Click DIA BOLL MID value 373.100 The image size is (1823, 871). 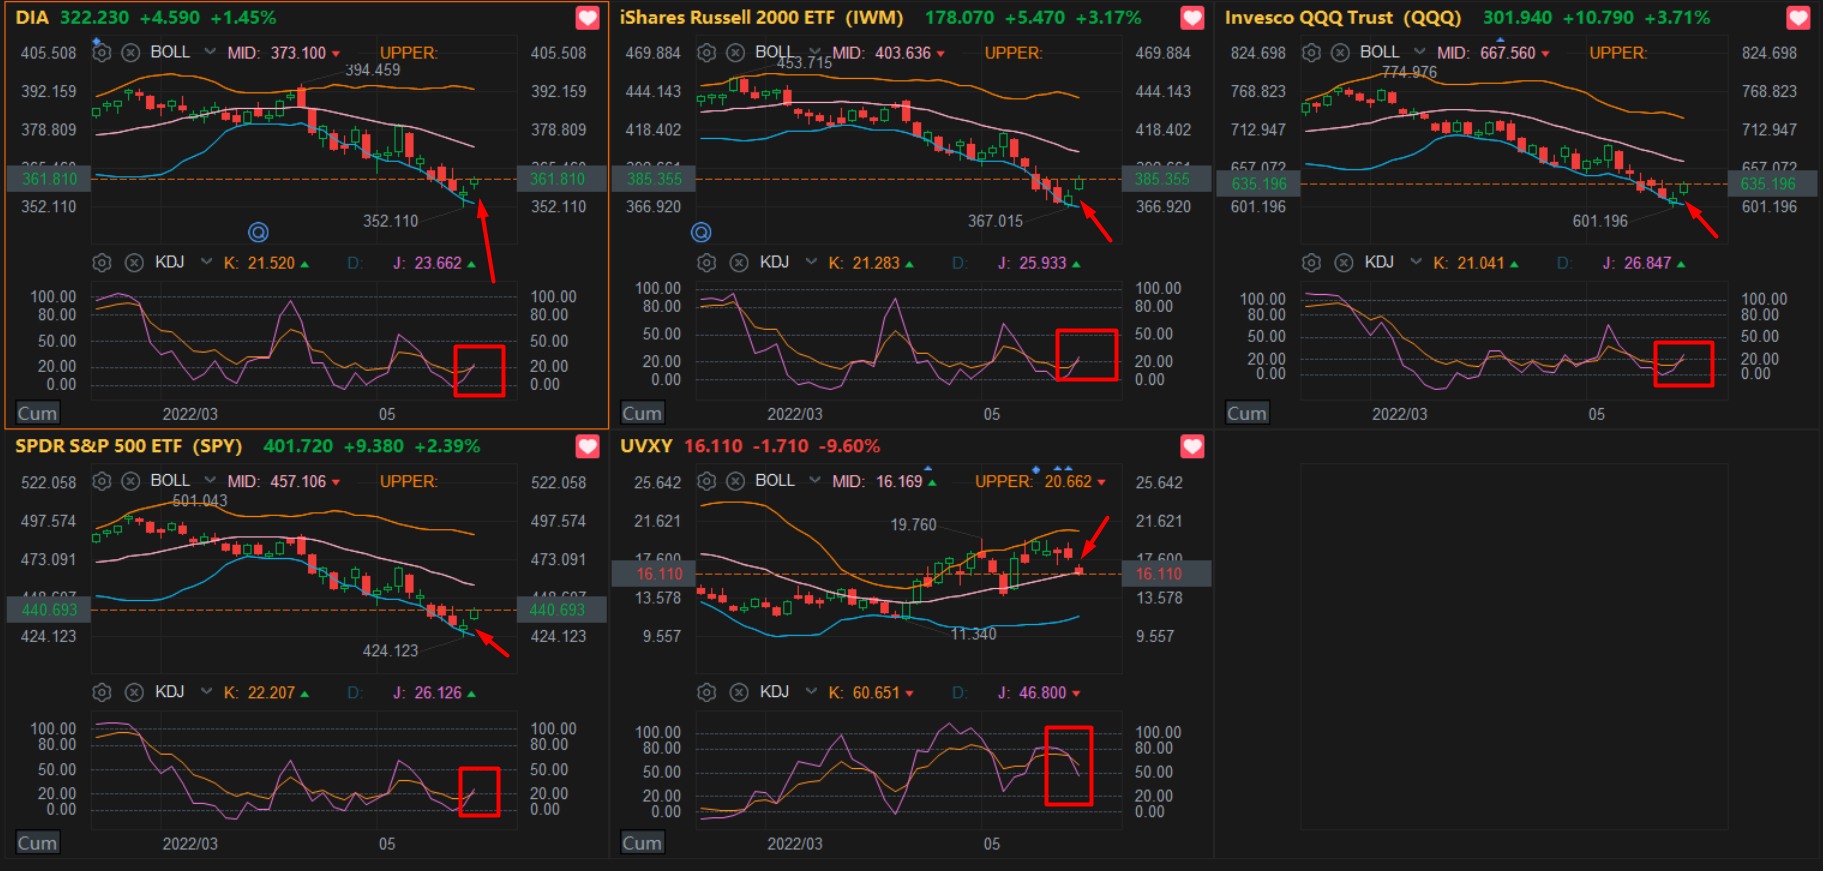[298, 53]
